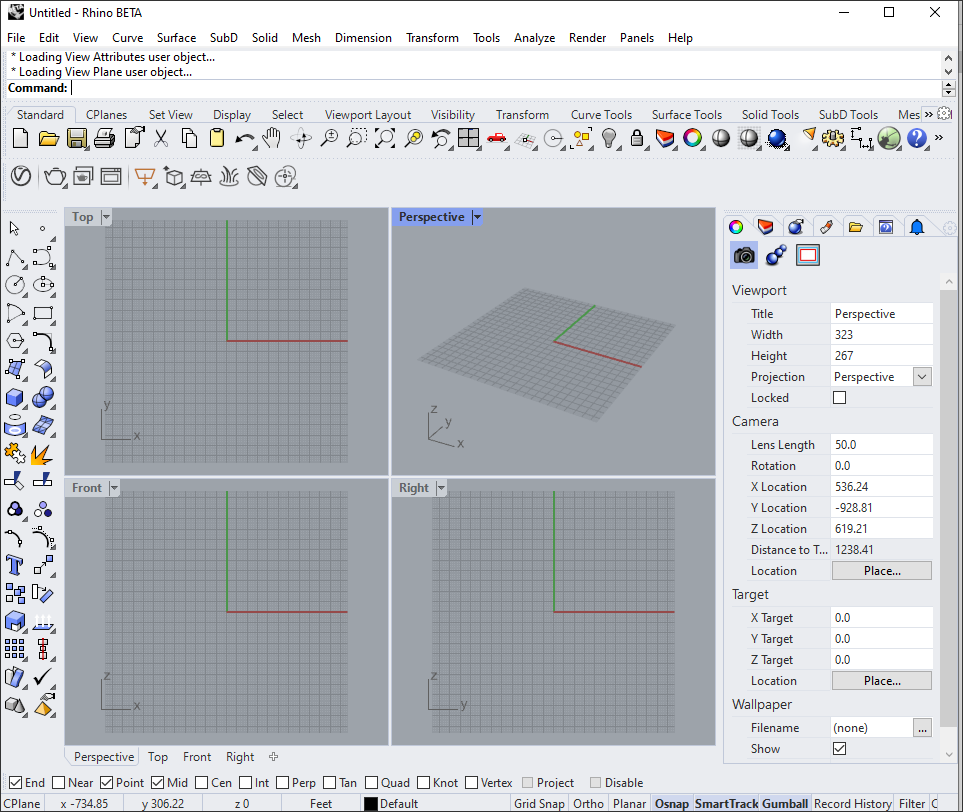Click the teapot icon in second toolbar
The width and height of the screenshot is (963, 812).
(x=55, y=177)
